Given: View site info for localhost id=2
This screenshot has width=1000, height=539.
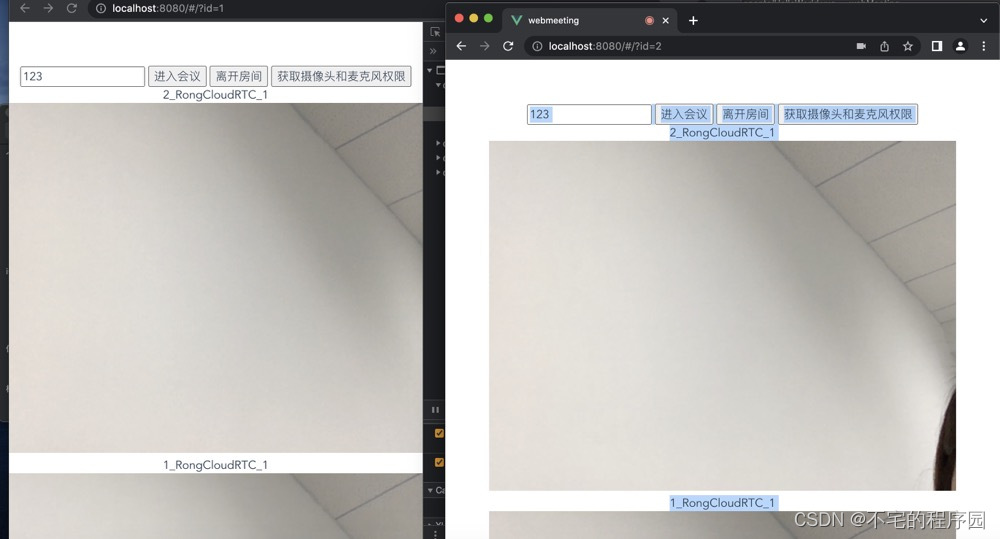Looking at the screenshot, I should [x=537, y=46].
